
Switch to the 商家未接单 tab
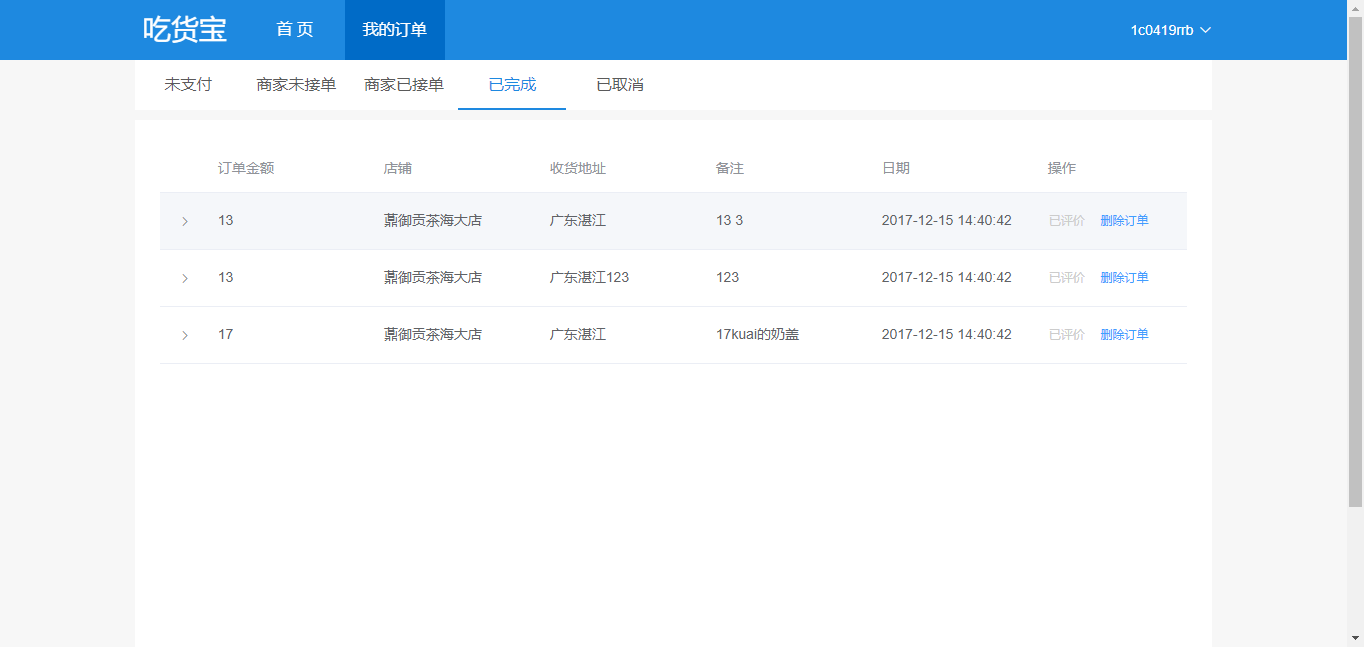pos(296,85)
